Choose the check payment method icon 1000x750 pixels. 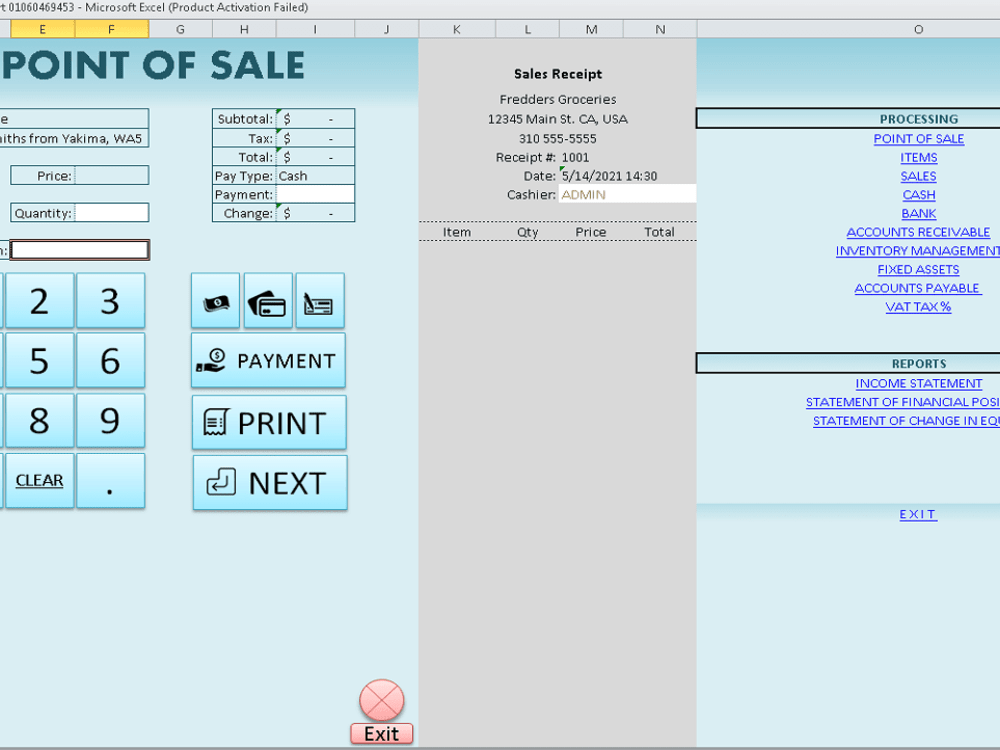point(319,300)
